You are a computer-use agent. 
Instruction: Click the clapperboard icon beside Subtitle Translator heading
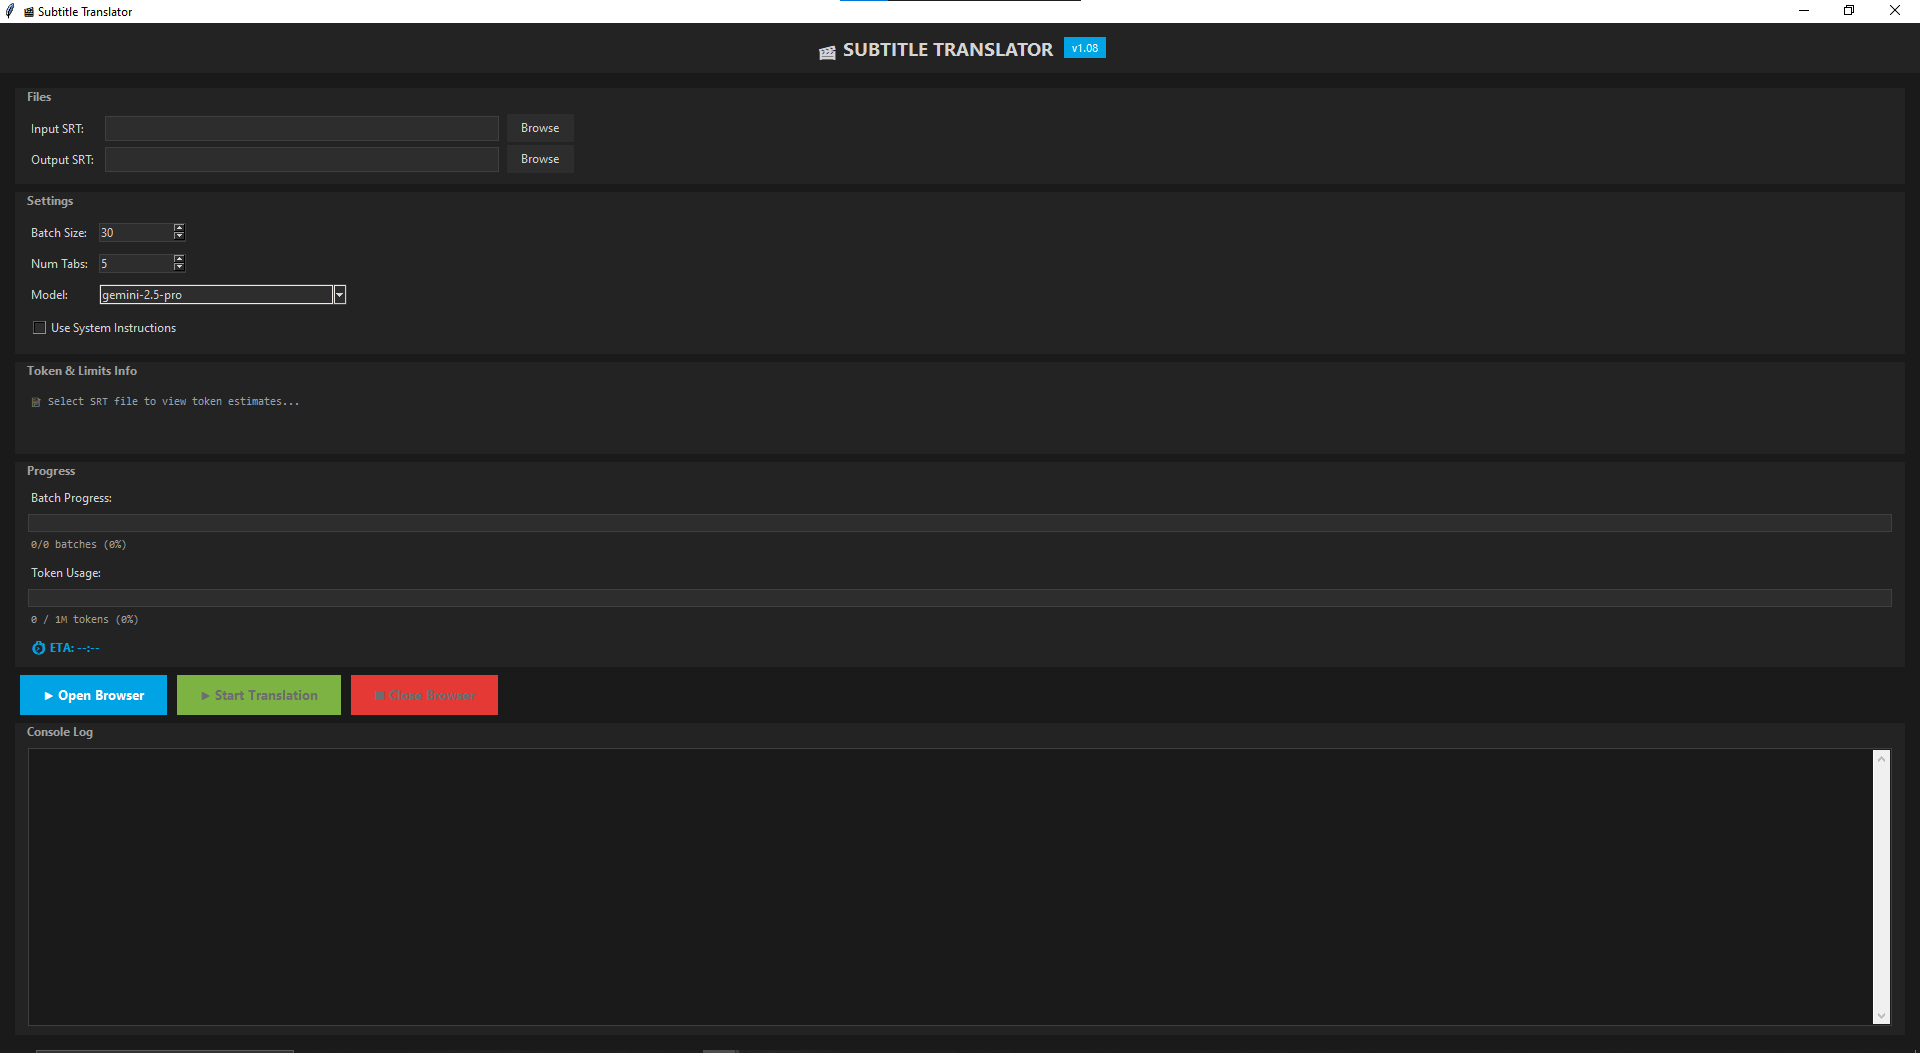[827, 52]
